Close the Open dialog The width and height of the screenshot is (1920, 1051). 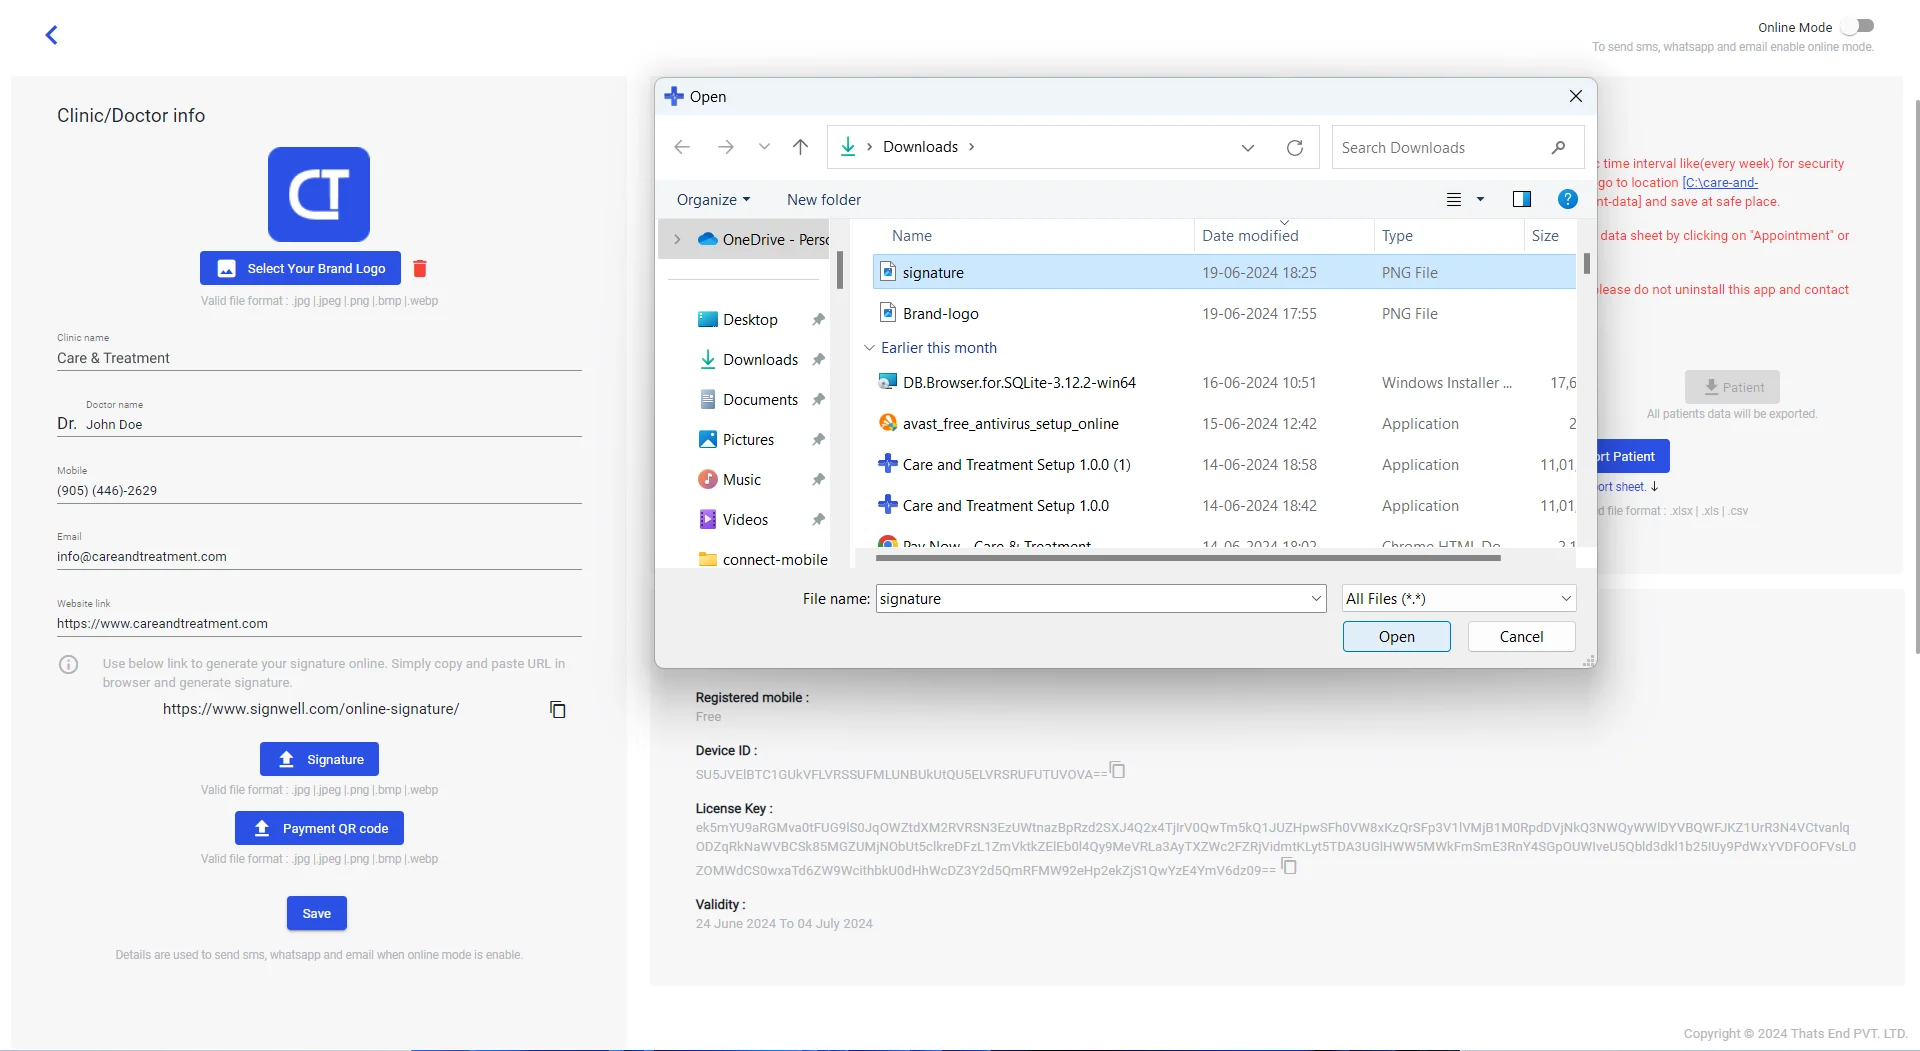click(x=1575, y=96)
